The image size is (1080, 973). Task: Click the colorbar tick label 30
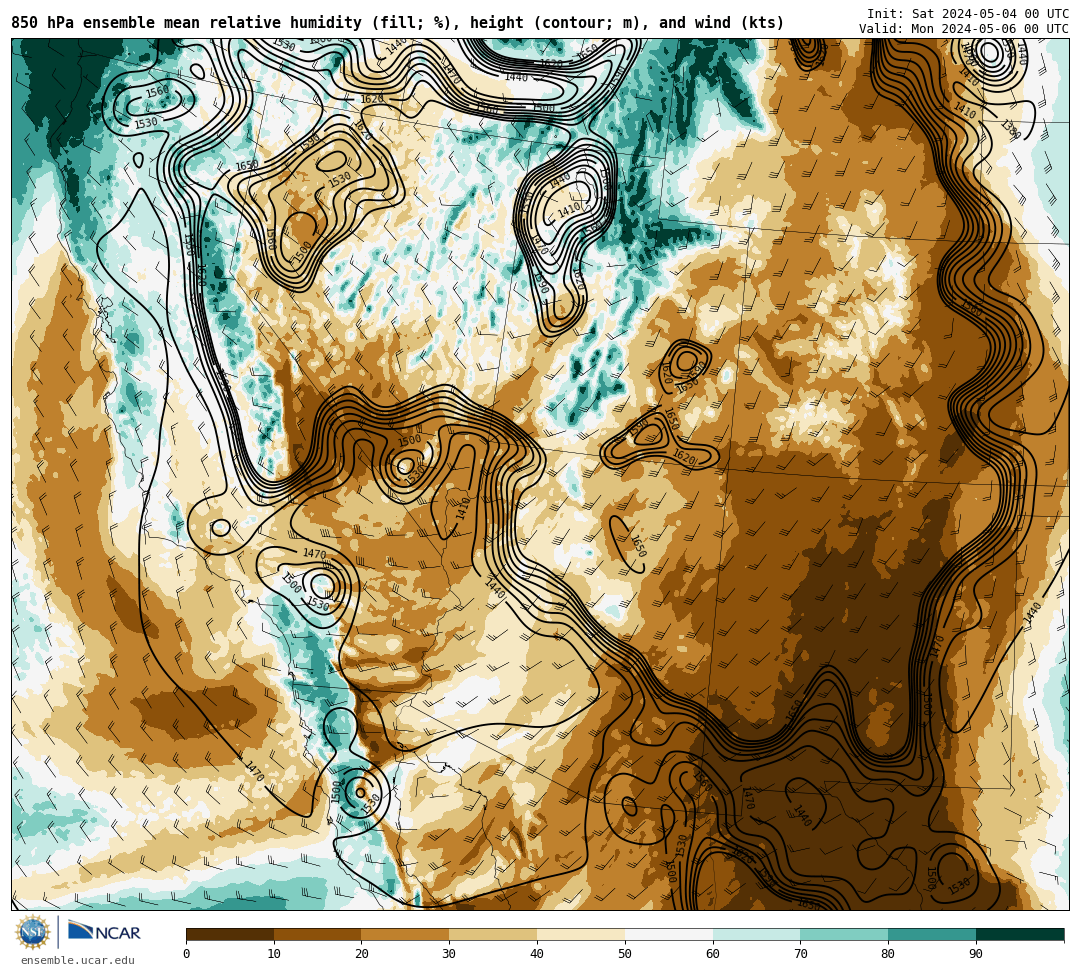pos(449,954)
